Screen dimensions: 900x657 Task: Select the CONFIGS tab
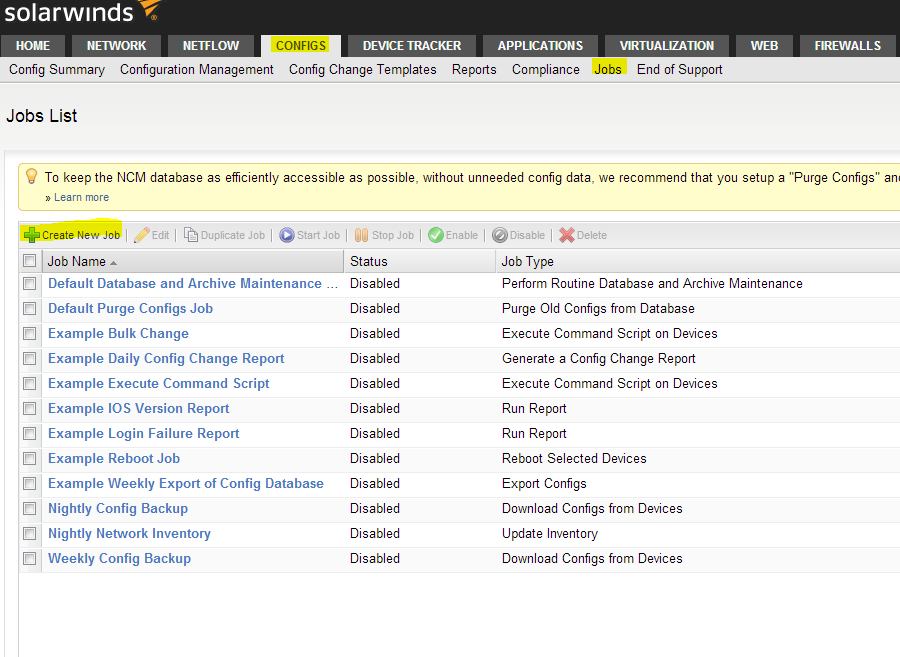[301, 46]
